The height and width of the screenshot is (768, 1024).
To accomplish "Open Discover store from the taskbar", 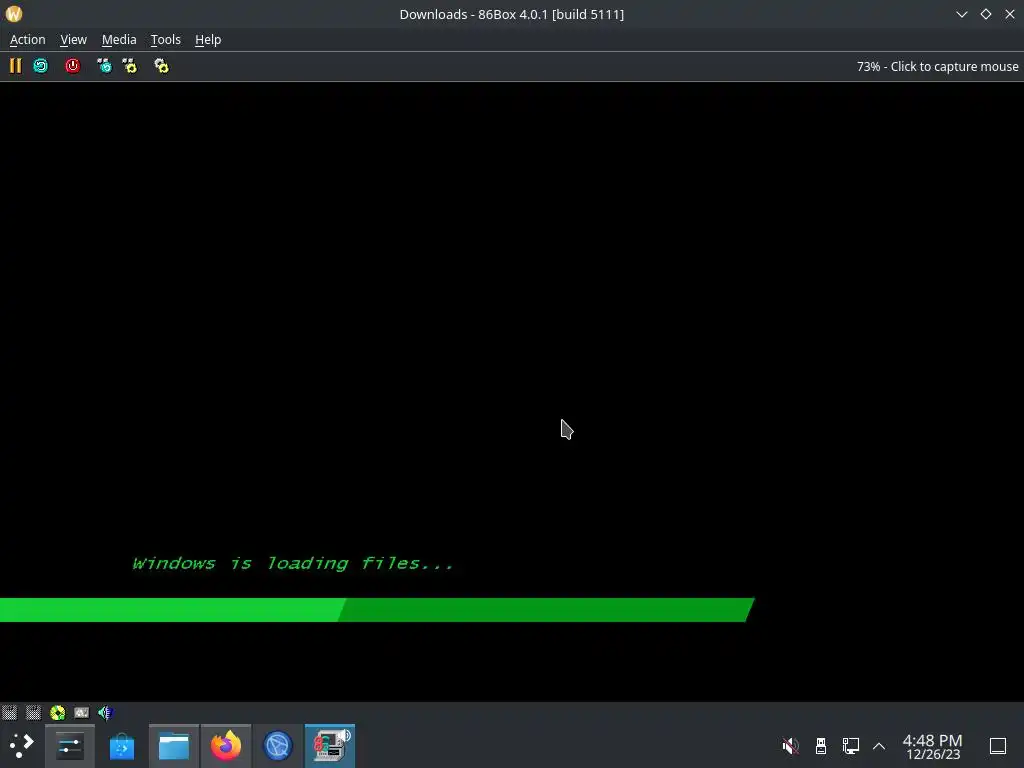I will click(121, 746).
